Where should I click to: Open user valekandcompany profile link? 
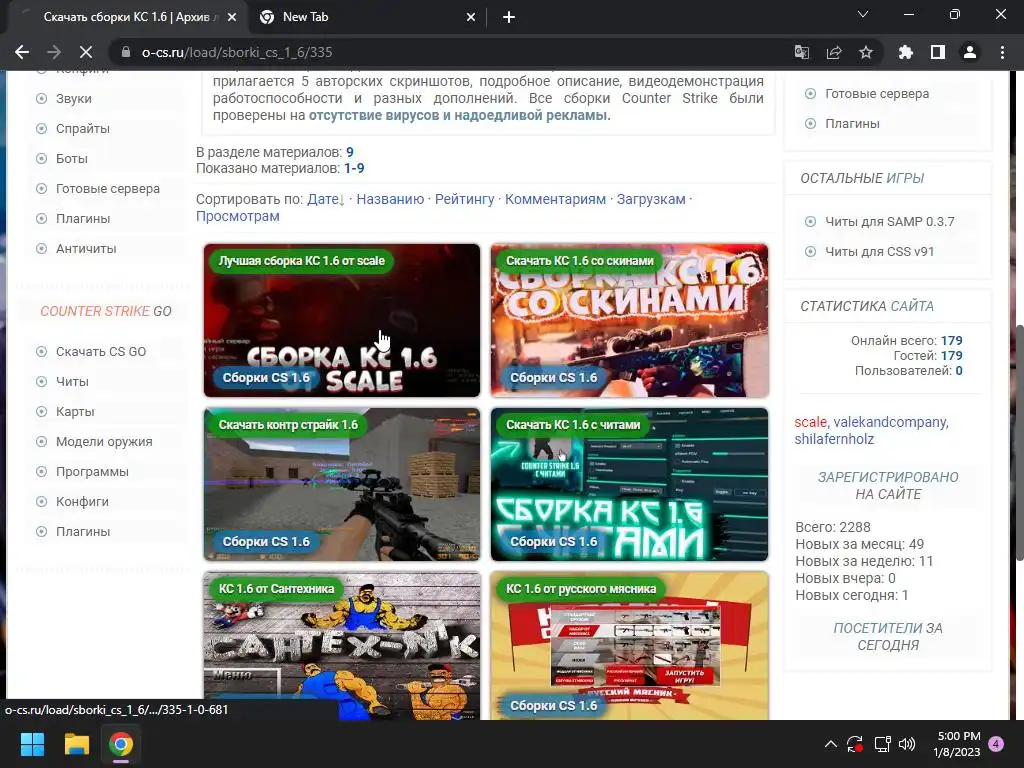[889, 423]
